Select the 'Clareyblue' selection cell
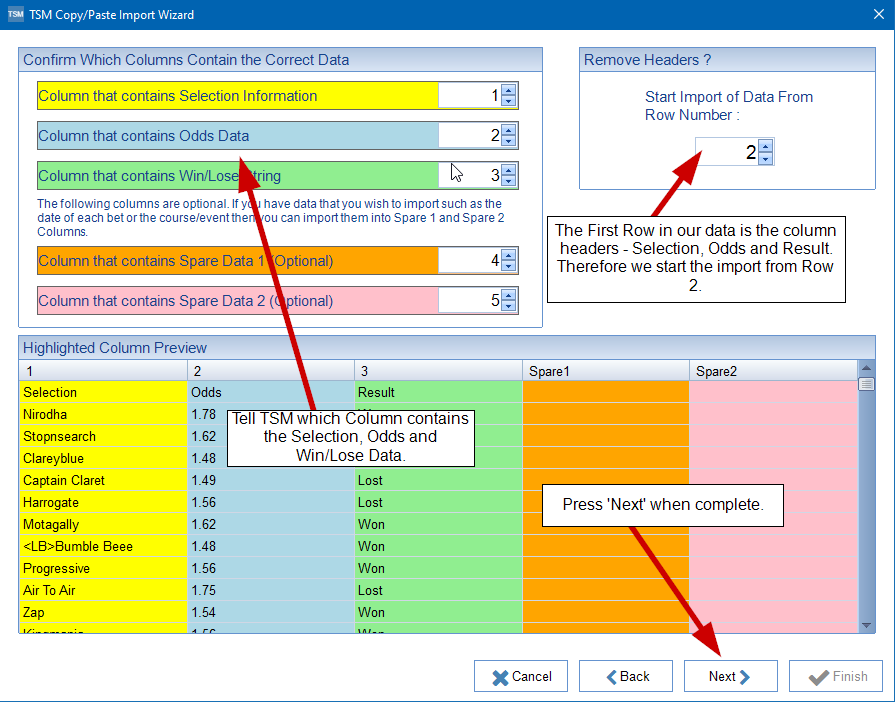895x702 pixels. pyautogui.click(x=103, y=458)
